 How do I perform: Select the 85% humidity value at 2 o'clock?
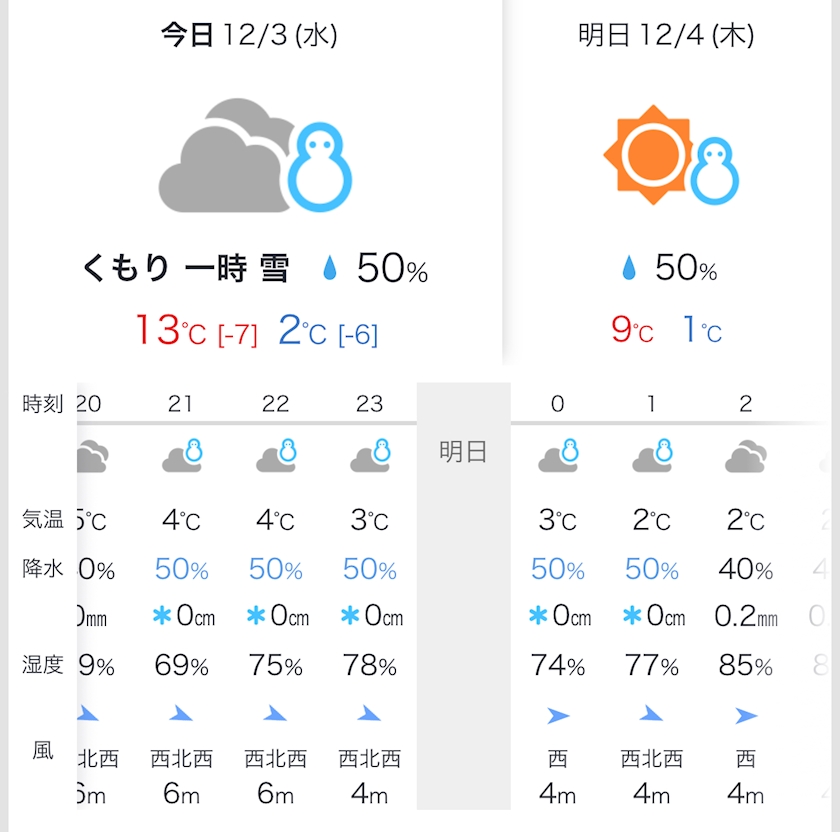(x=746, y=665)
